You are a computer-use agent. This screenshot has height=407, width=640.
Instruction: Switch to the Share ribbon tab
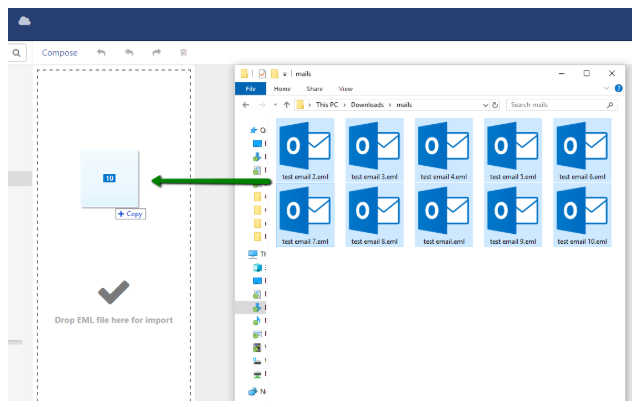(314, 88)
